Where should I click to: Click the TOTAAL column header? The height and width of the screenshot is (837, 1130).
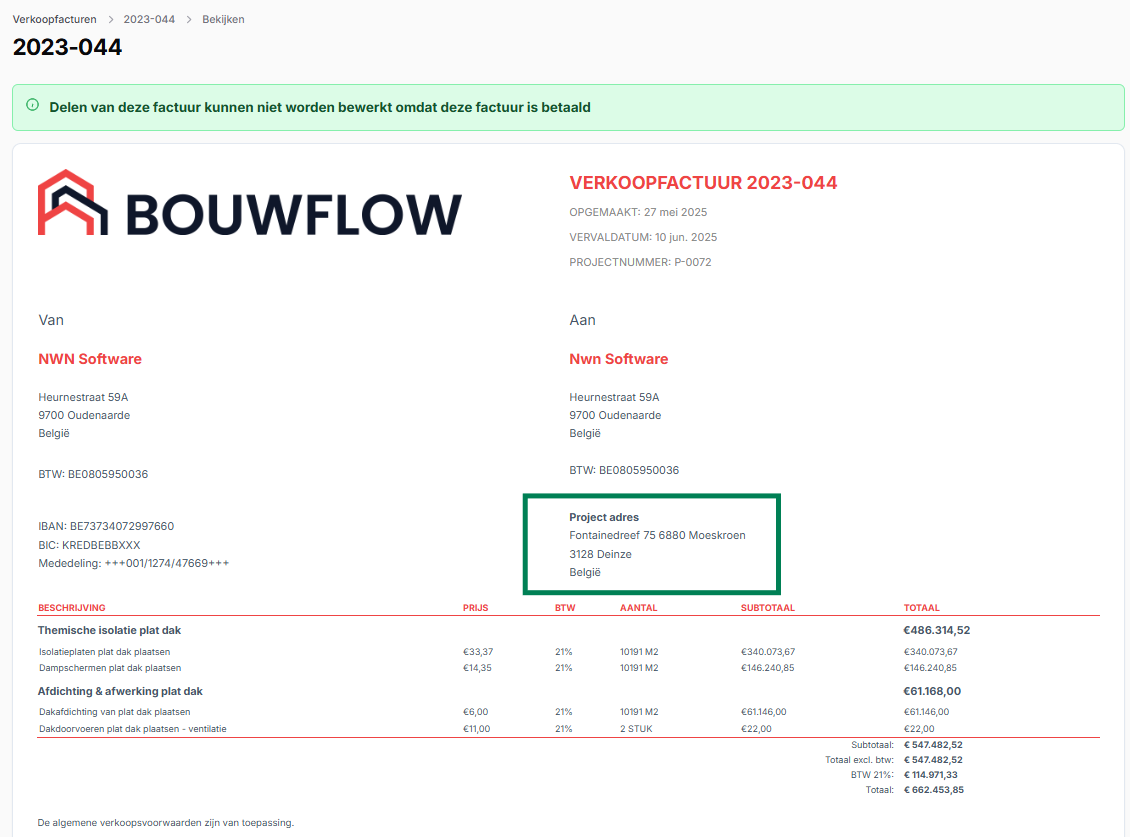click(x=921, y=608)
